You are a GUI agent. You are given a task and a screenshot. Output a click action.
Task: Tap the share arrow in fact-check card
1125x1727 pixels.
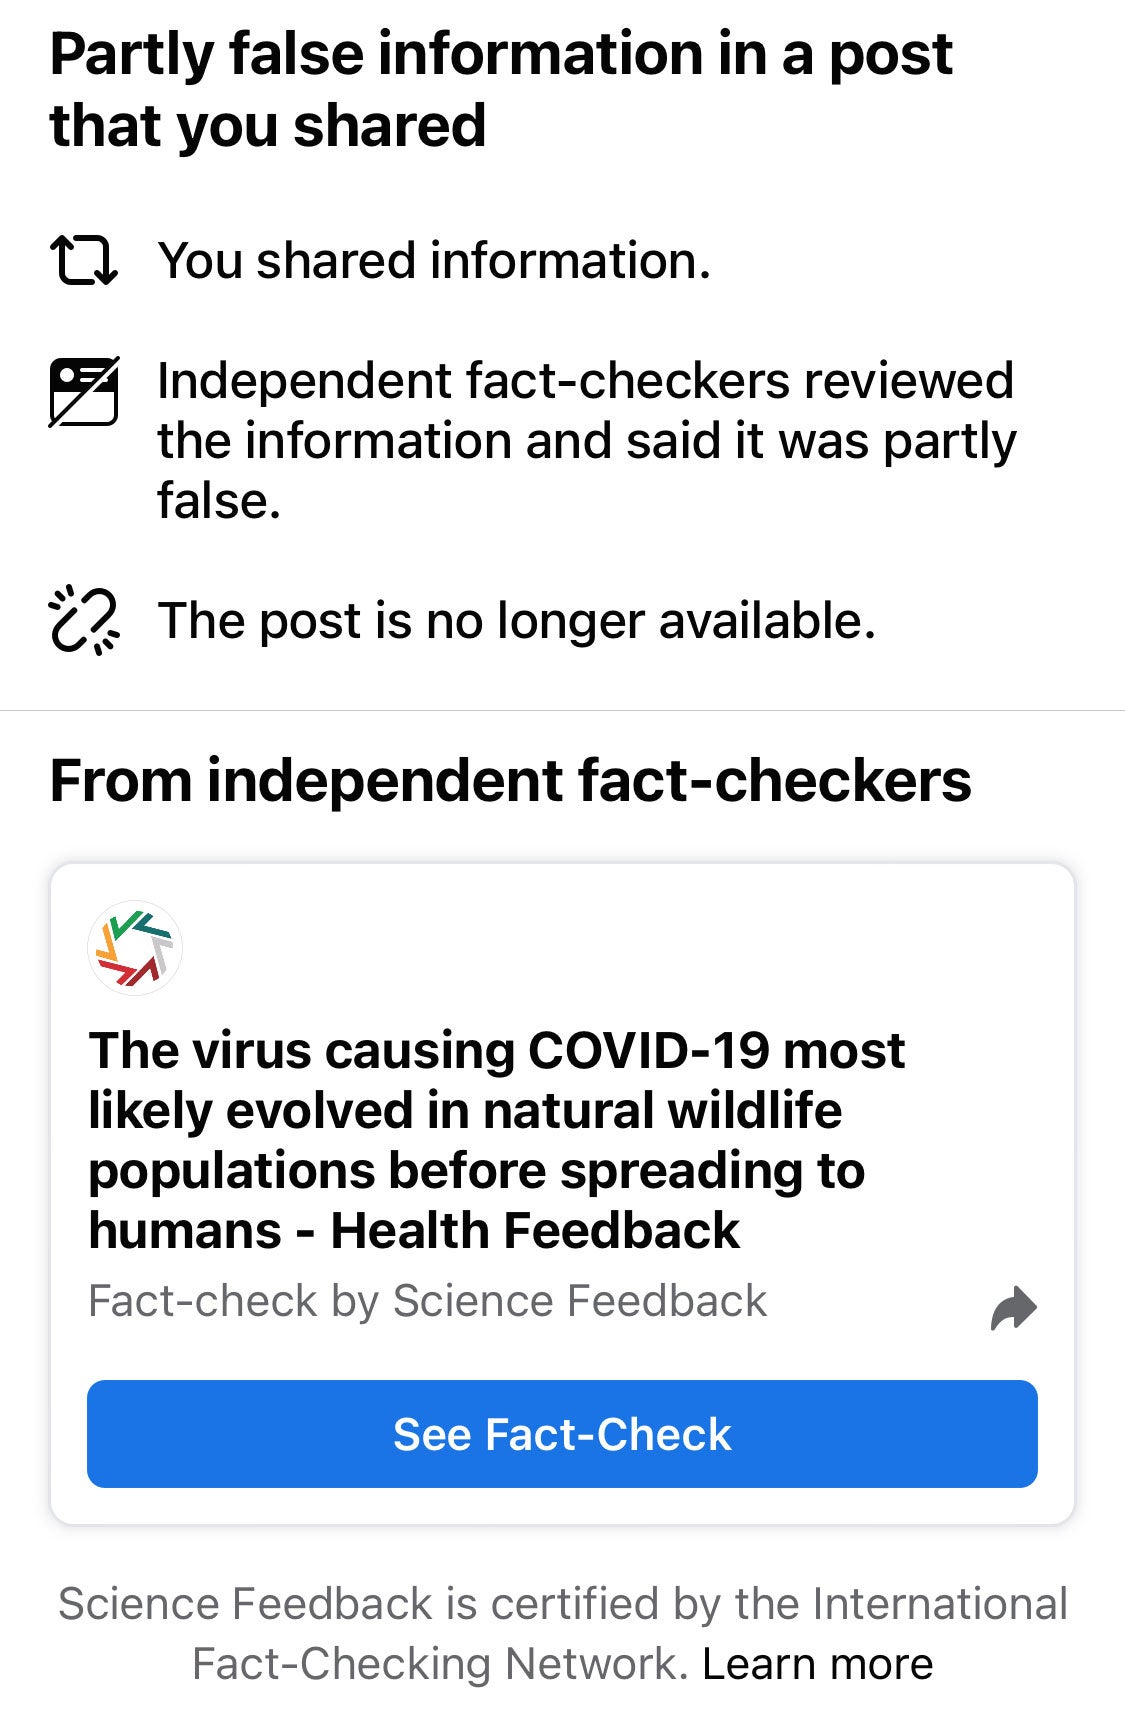pyautogui.click(x=1013, y=1308)
